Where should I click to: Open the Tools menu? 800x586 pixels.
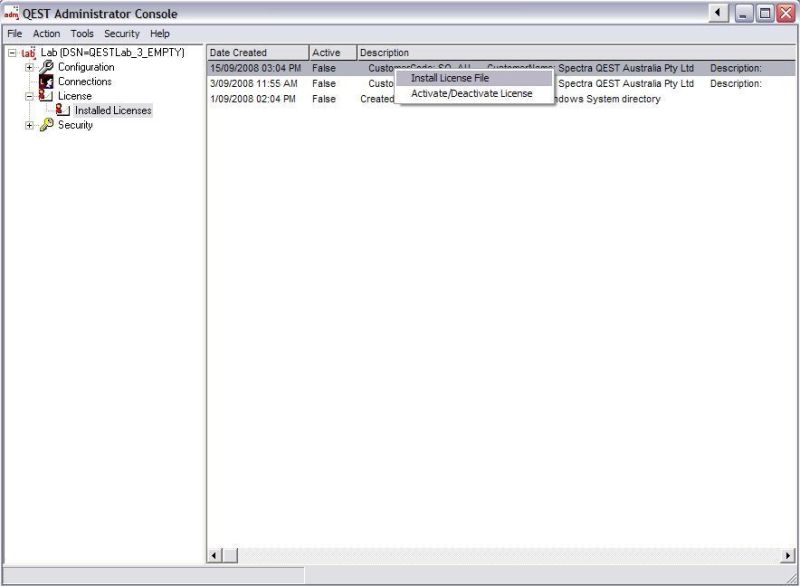pos(81,33)
